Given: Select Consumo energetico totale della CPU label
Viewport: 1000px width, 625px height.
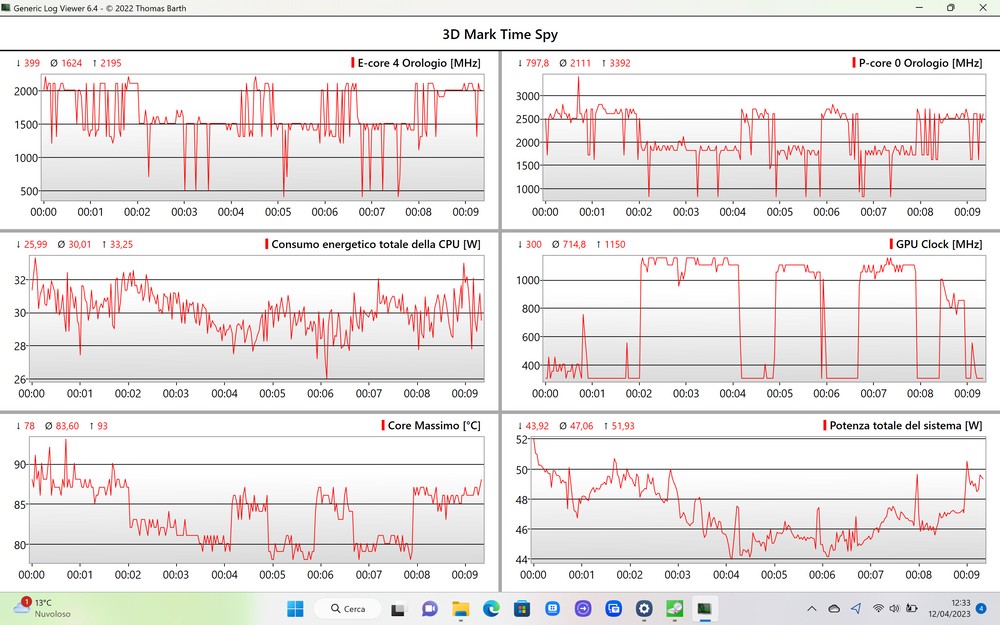Looking at the screenshot, I should (376, 244).
